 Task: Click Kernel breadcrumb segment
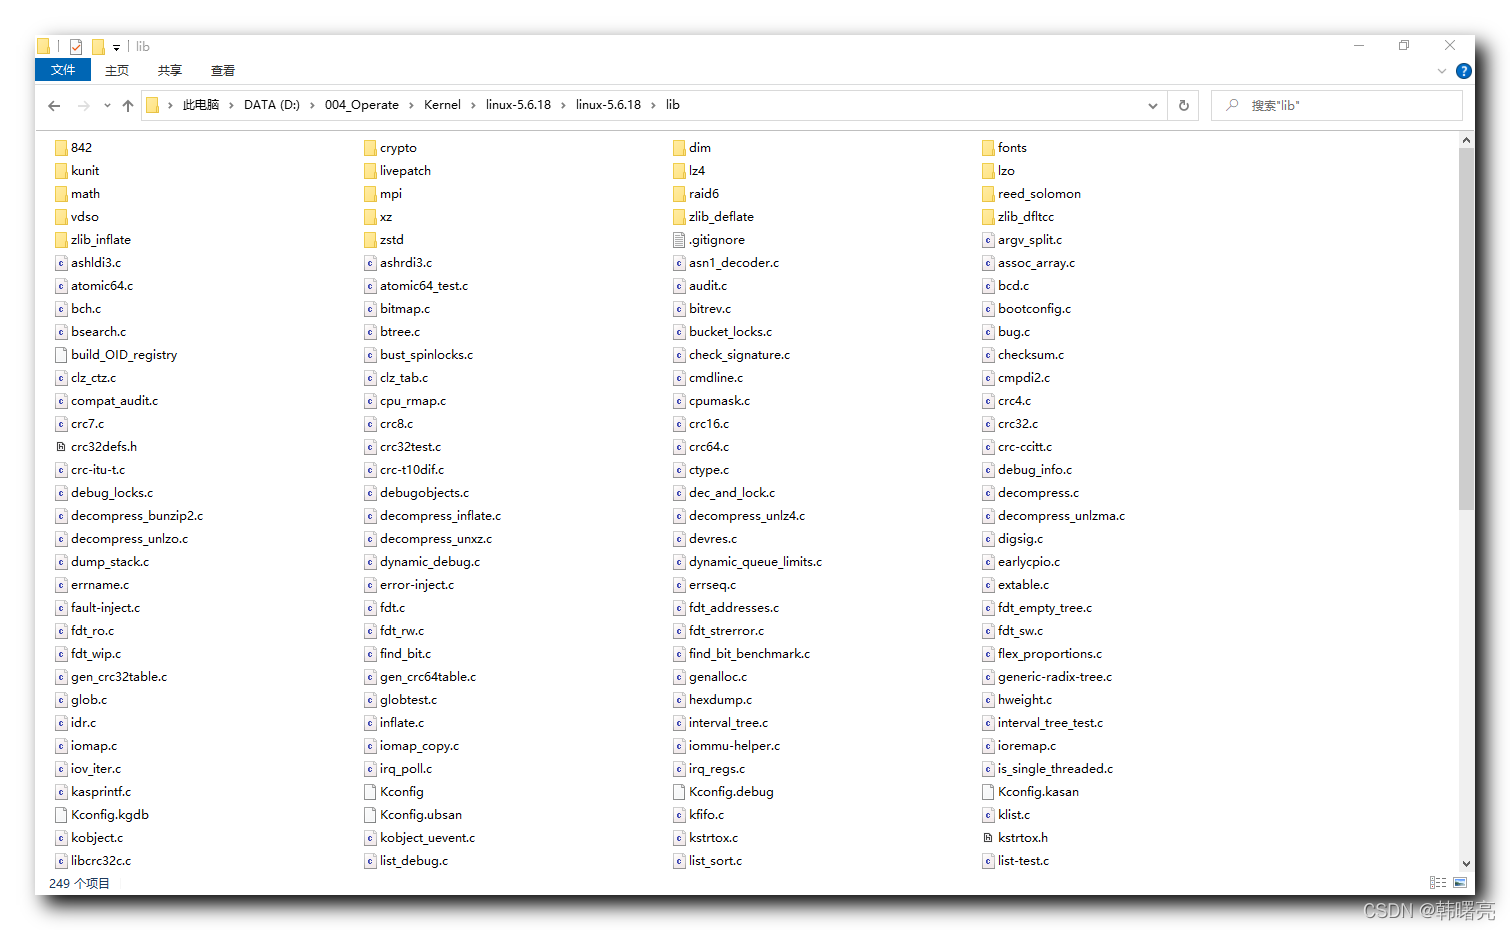tap(442, 105)
